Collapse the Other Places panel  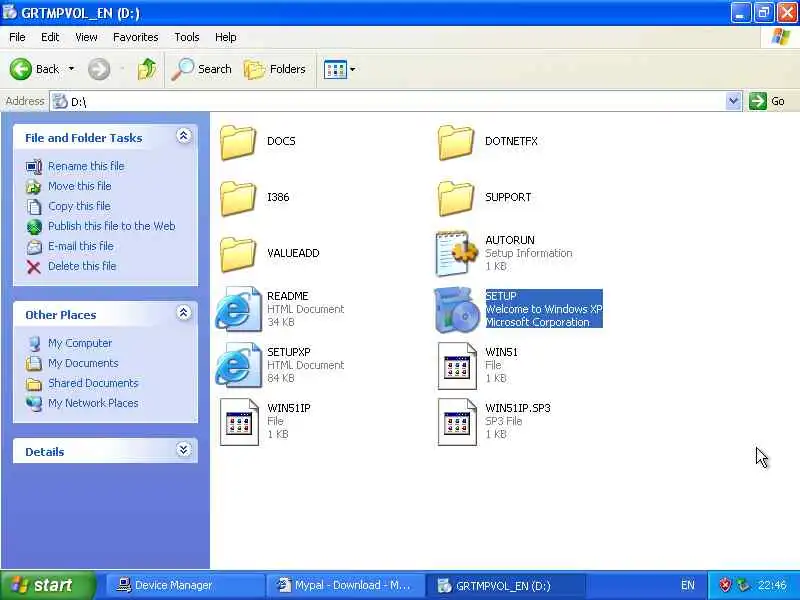point(184,313)
